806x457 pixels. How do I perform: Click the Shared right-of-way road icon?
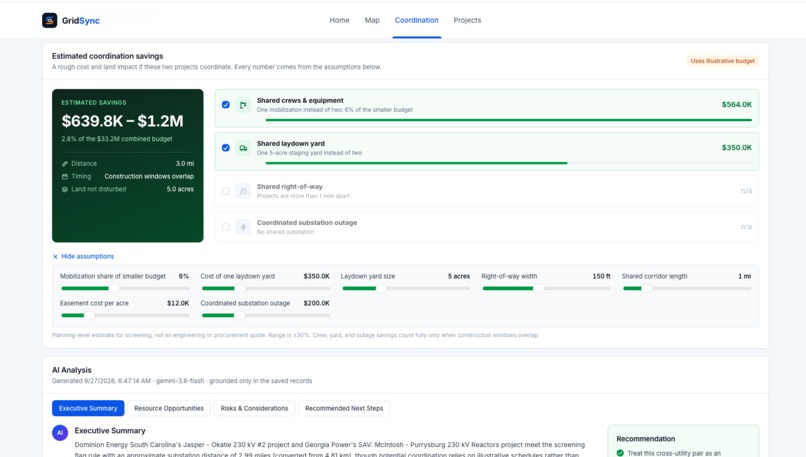click(243, 191)
